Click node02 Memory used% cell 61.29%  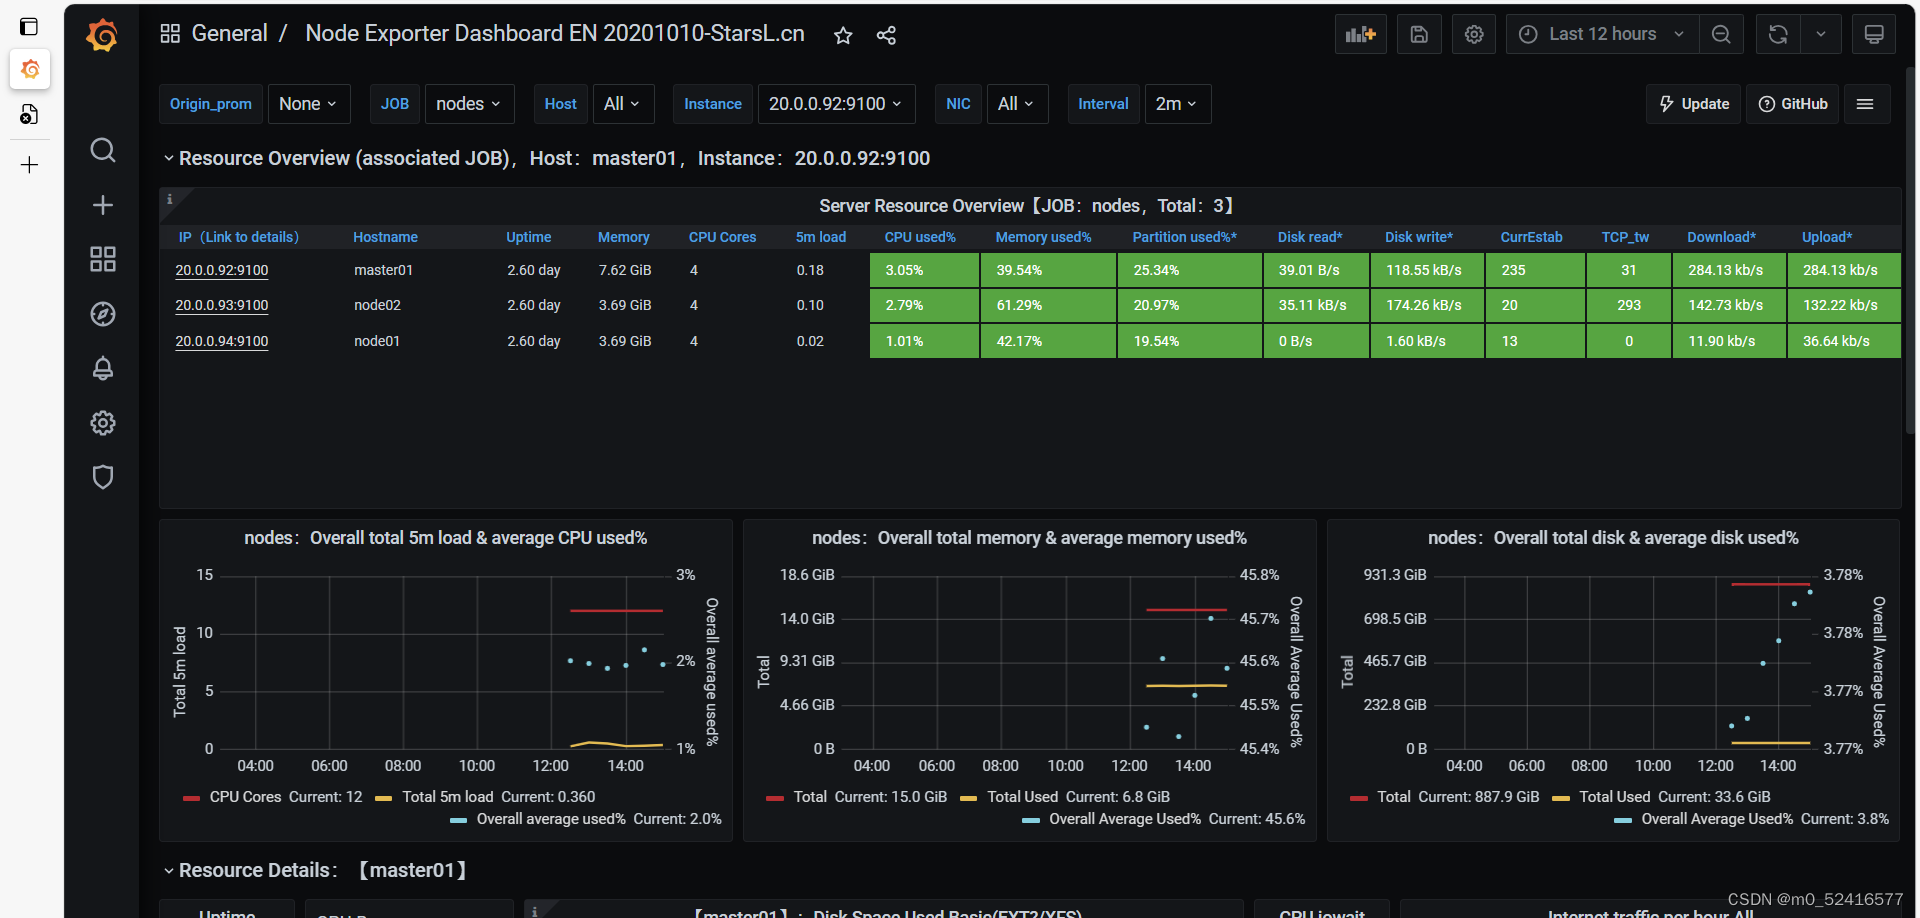(x=1048, y=305)
